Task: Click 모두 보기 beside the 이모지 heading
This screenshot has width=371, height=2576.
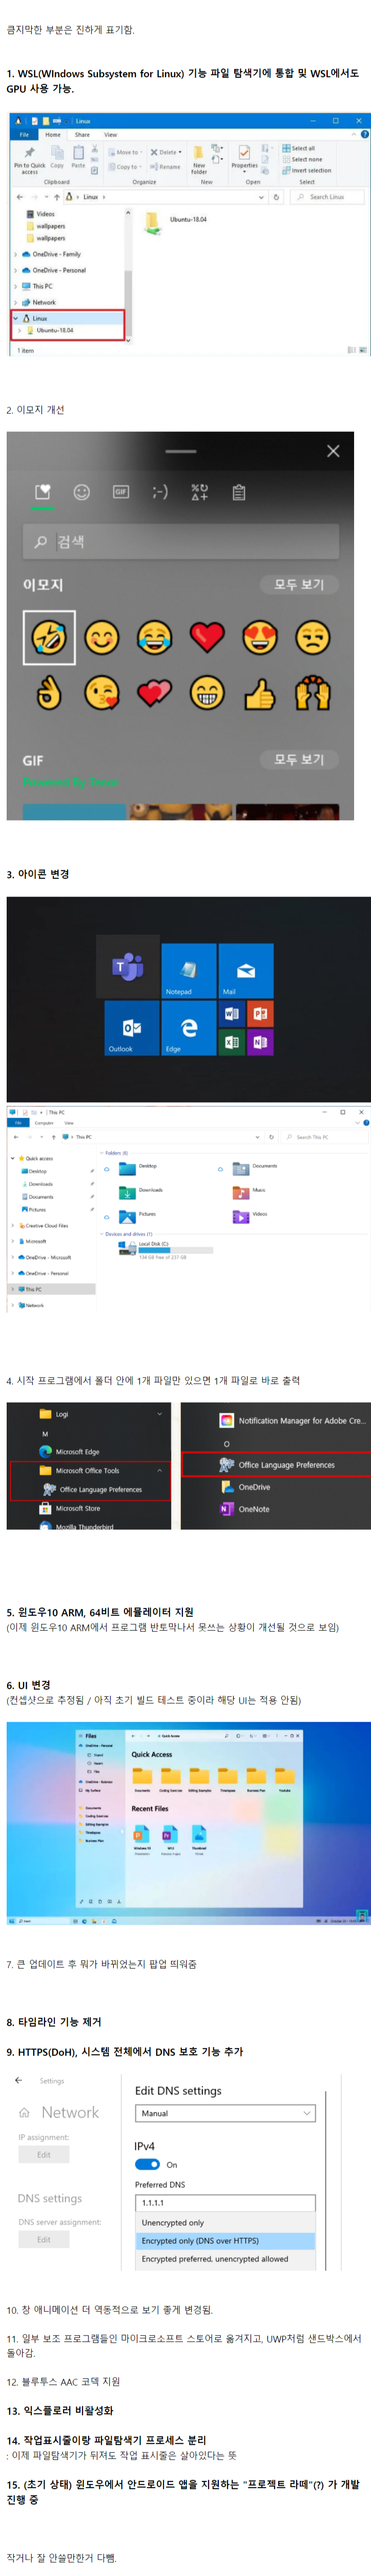Action: [x=299, y=584]
